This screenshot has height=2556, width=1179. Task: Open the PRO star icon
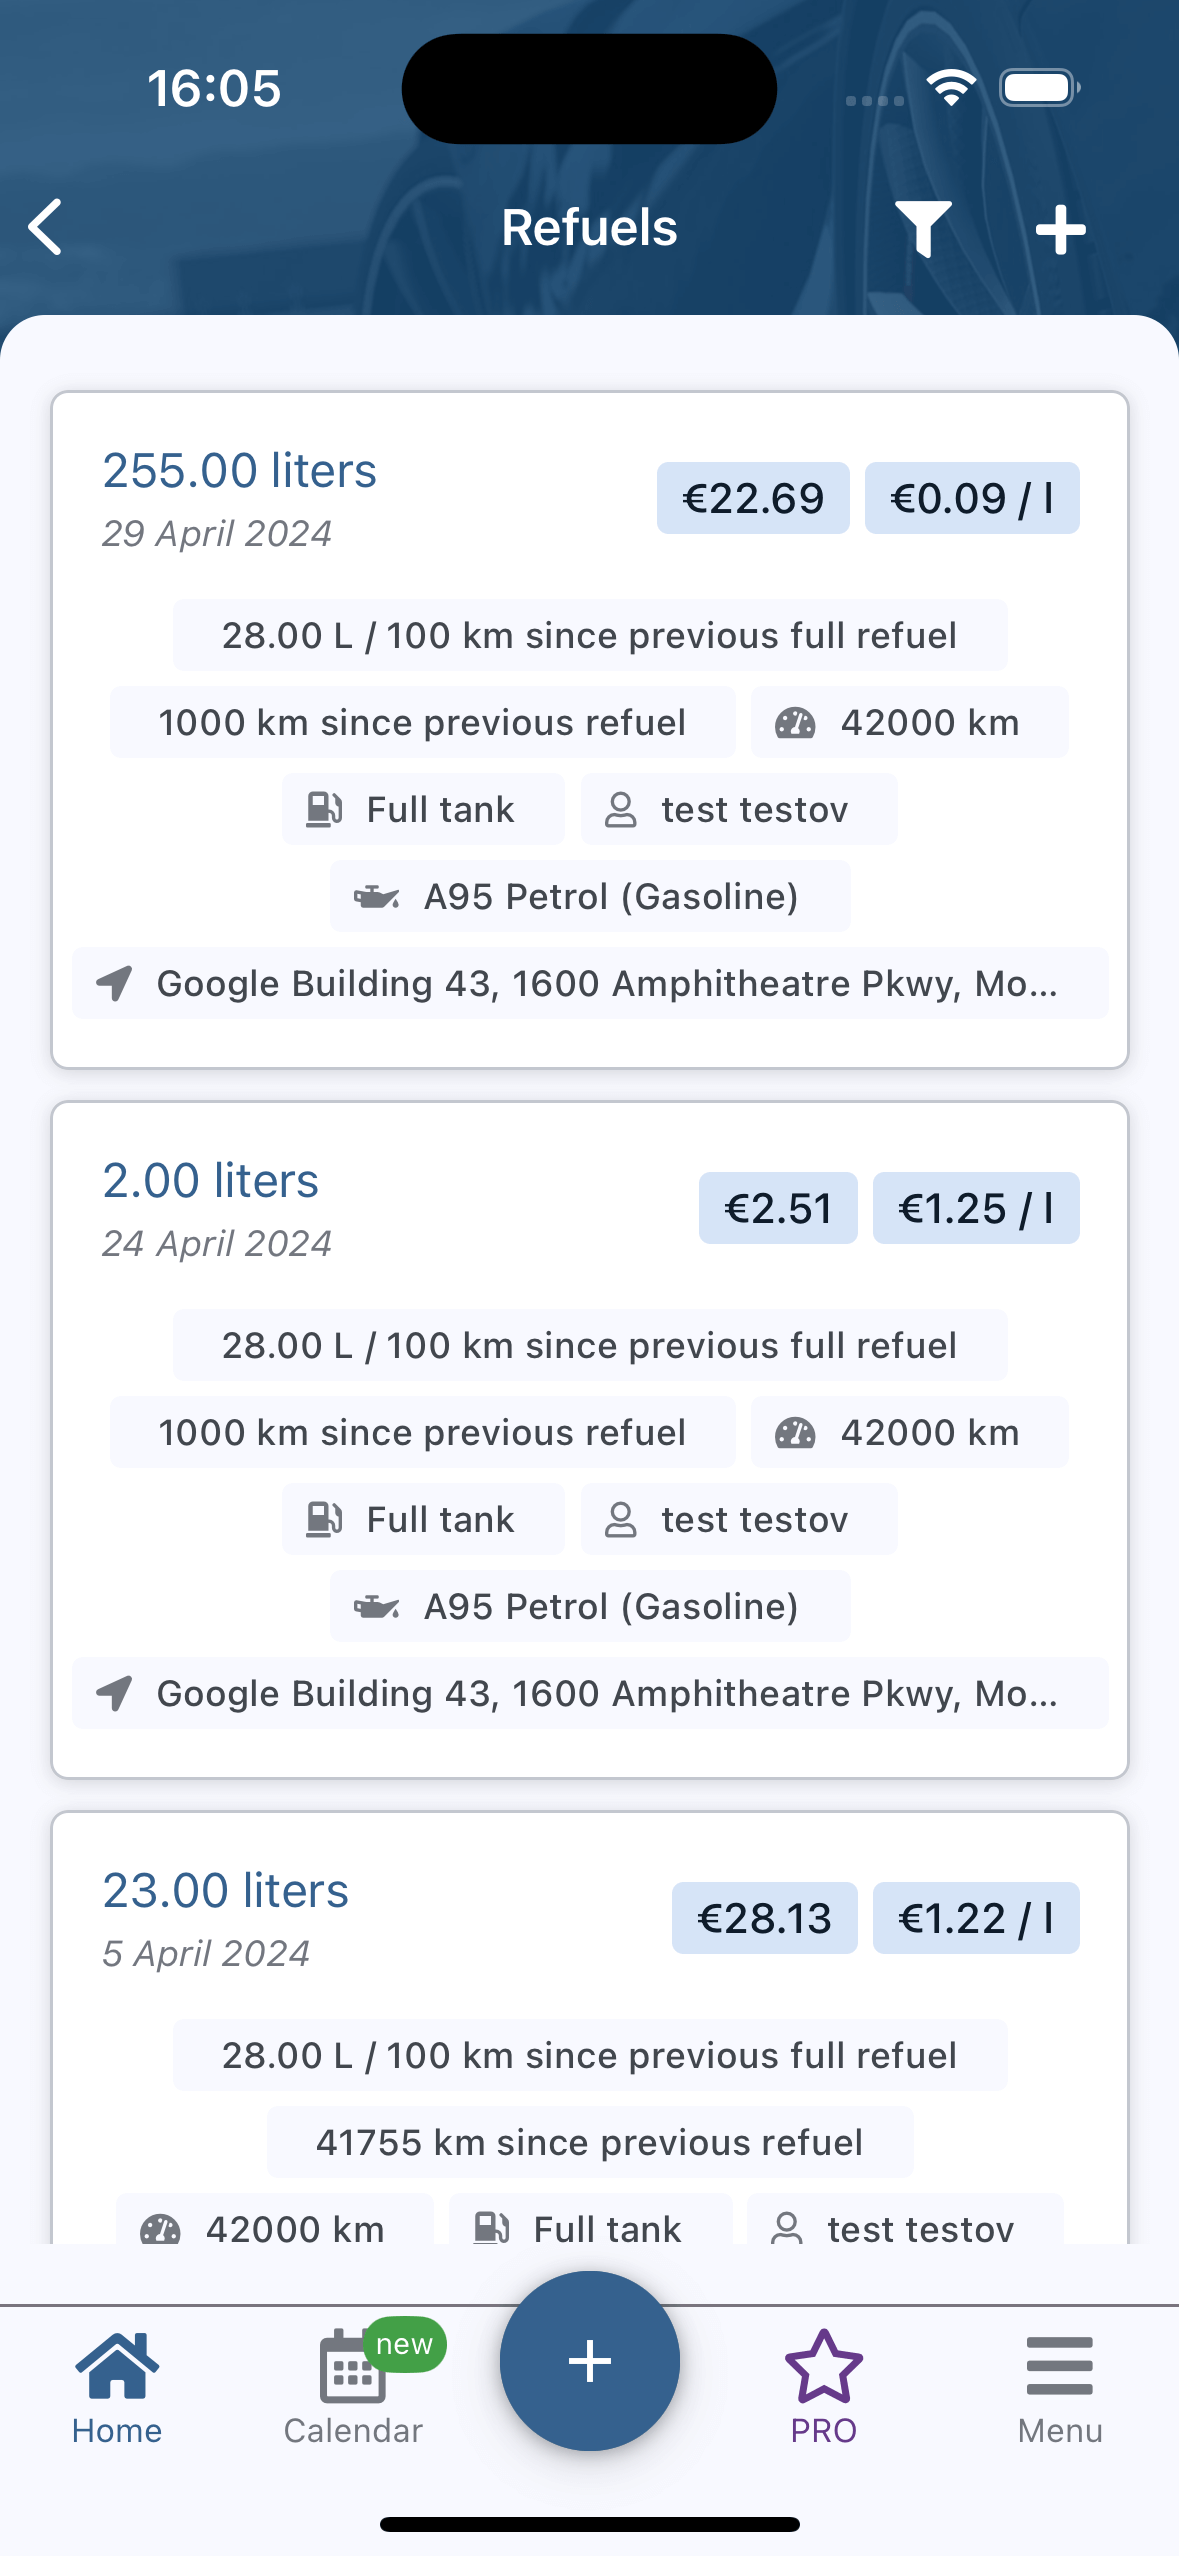(x=823, y=2367)
